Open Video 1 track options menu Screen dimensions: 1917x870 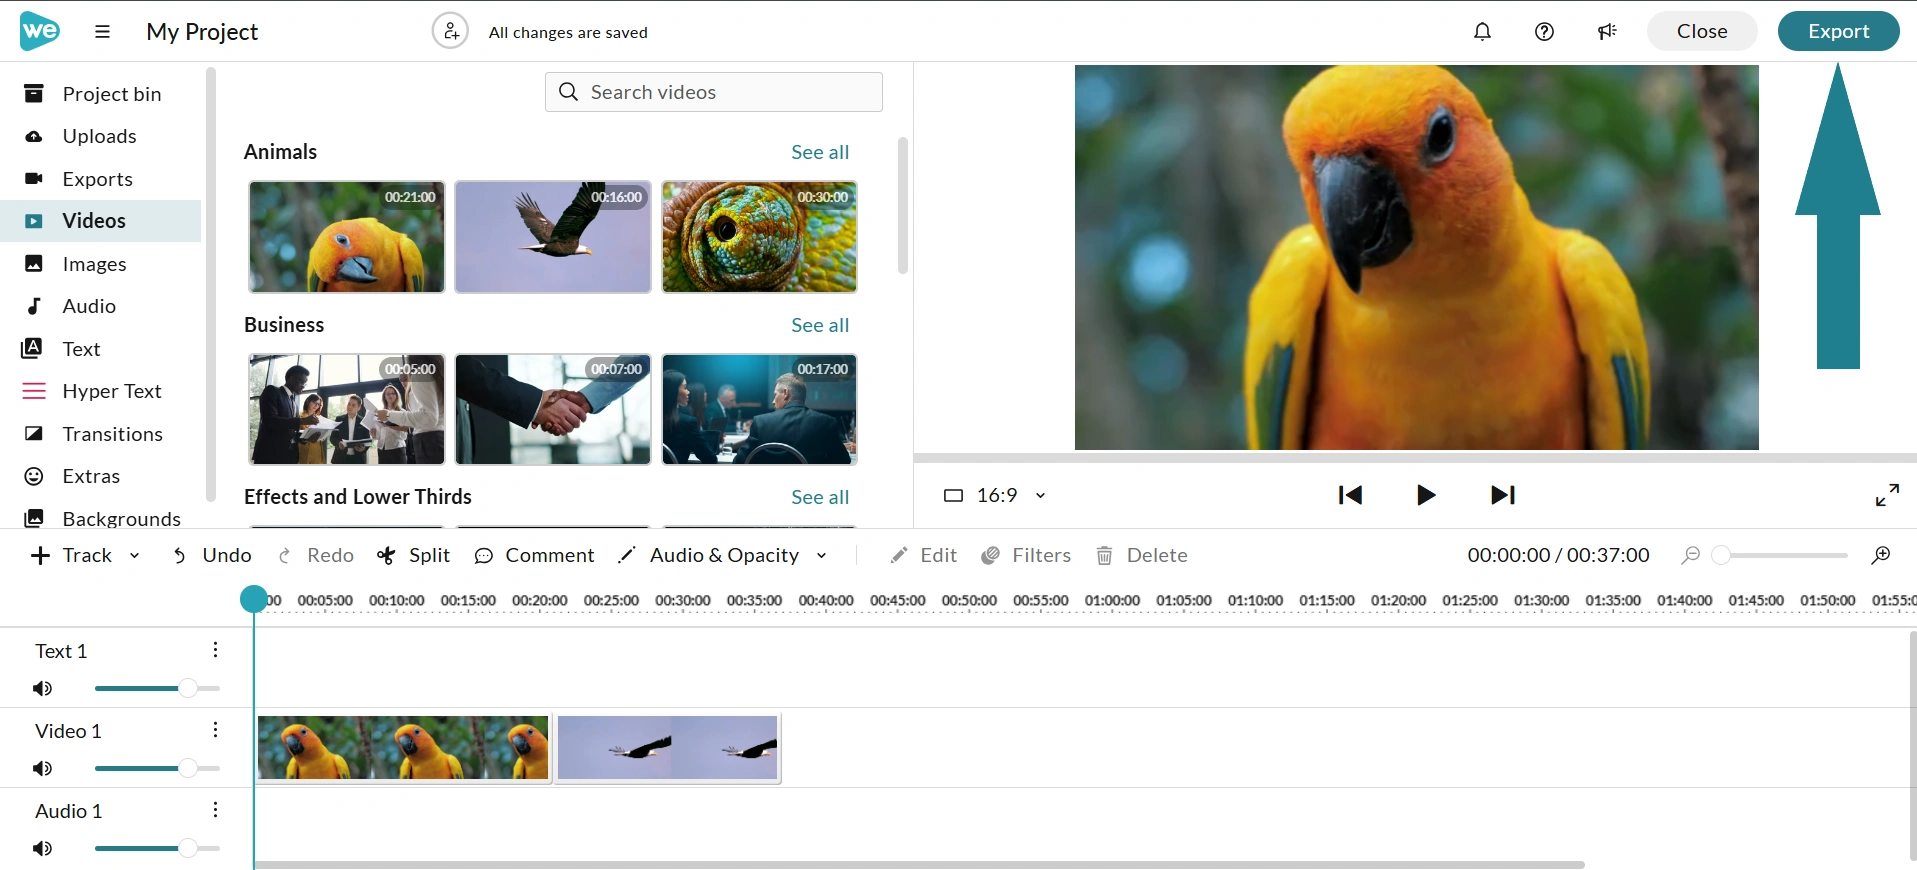[215, 730]
